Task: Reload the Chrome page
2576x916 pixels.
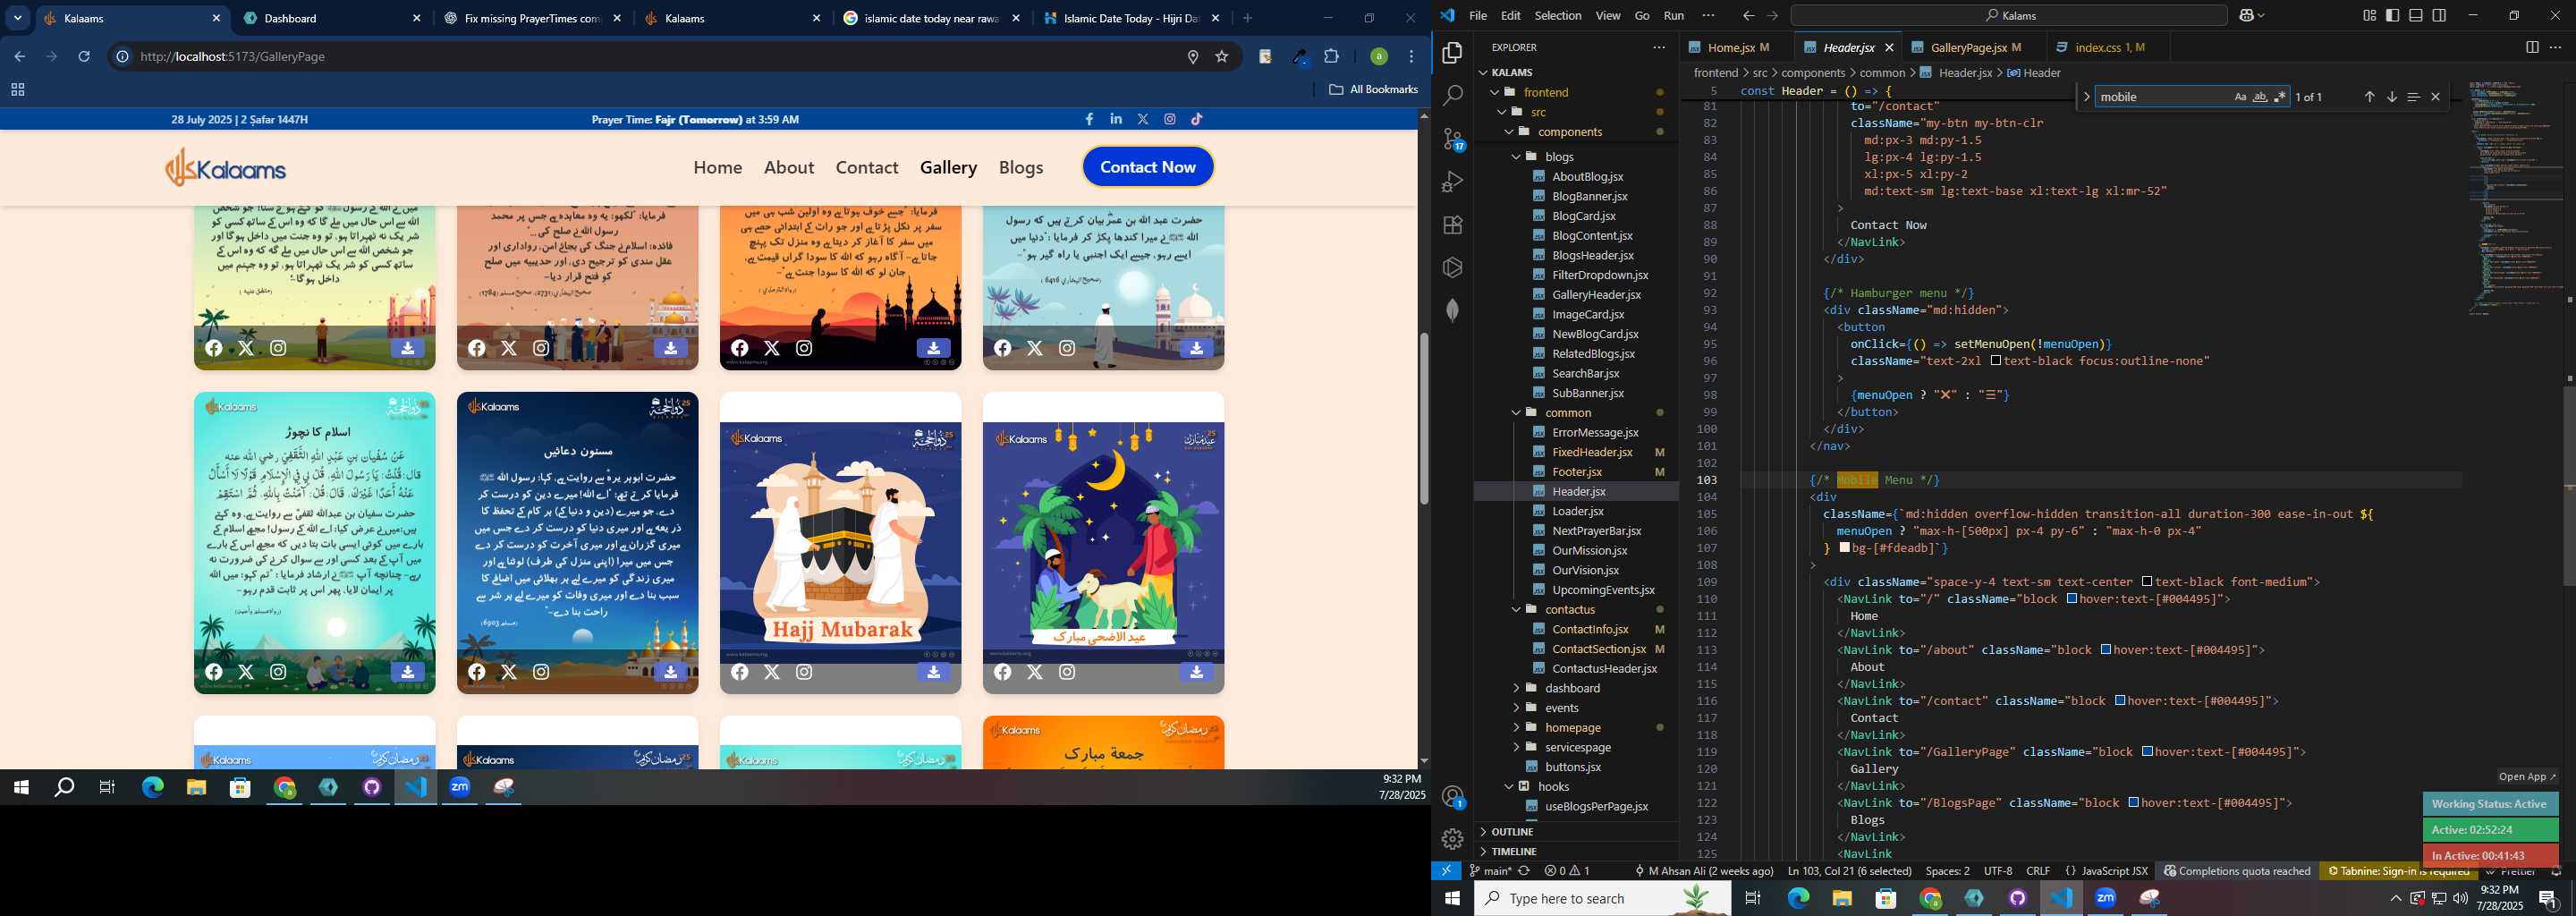Action: pos(84,57)
